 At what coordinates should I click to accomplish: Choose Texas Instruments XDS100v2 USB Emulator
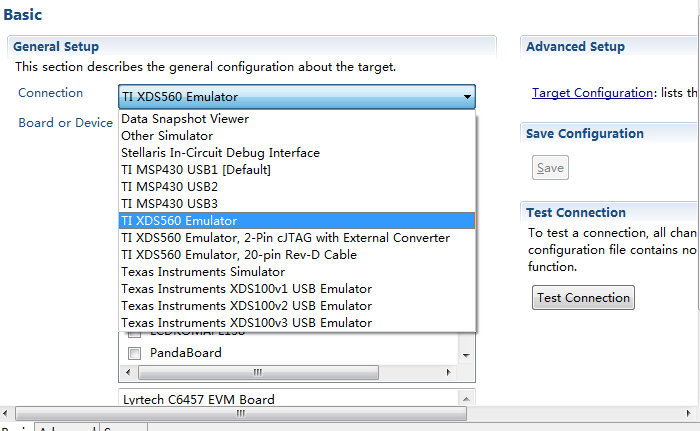pyautogui.click(x=246, y=306)
